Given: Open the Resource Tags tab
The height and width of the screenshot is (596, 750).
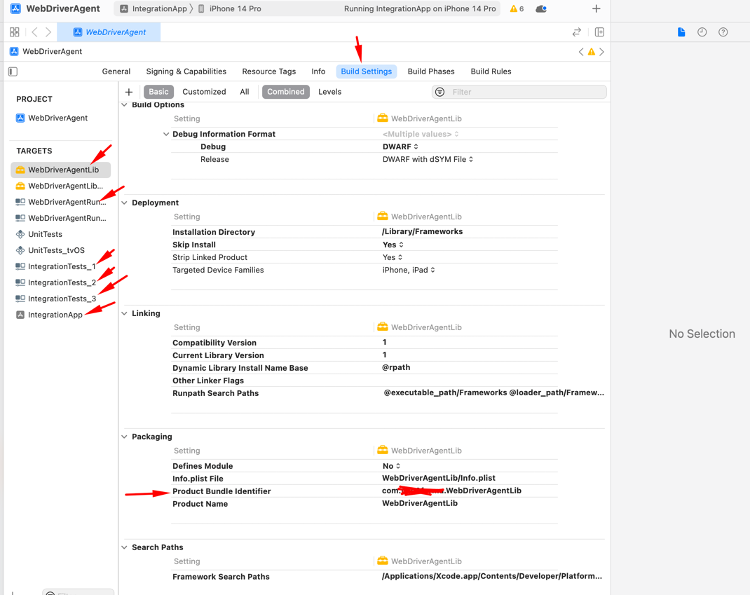Looking at the screenshot, I should (269, 71).
